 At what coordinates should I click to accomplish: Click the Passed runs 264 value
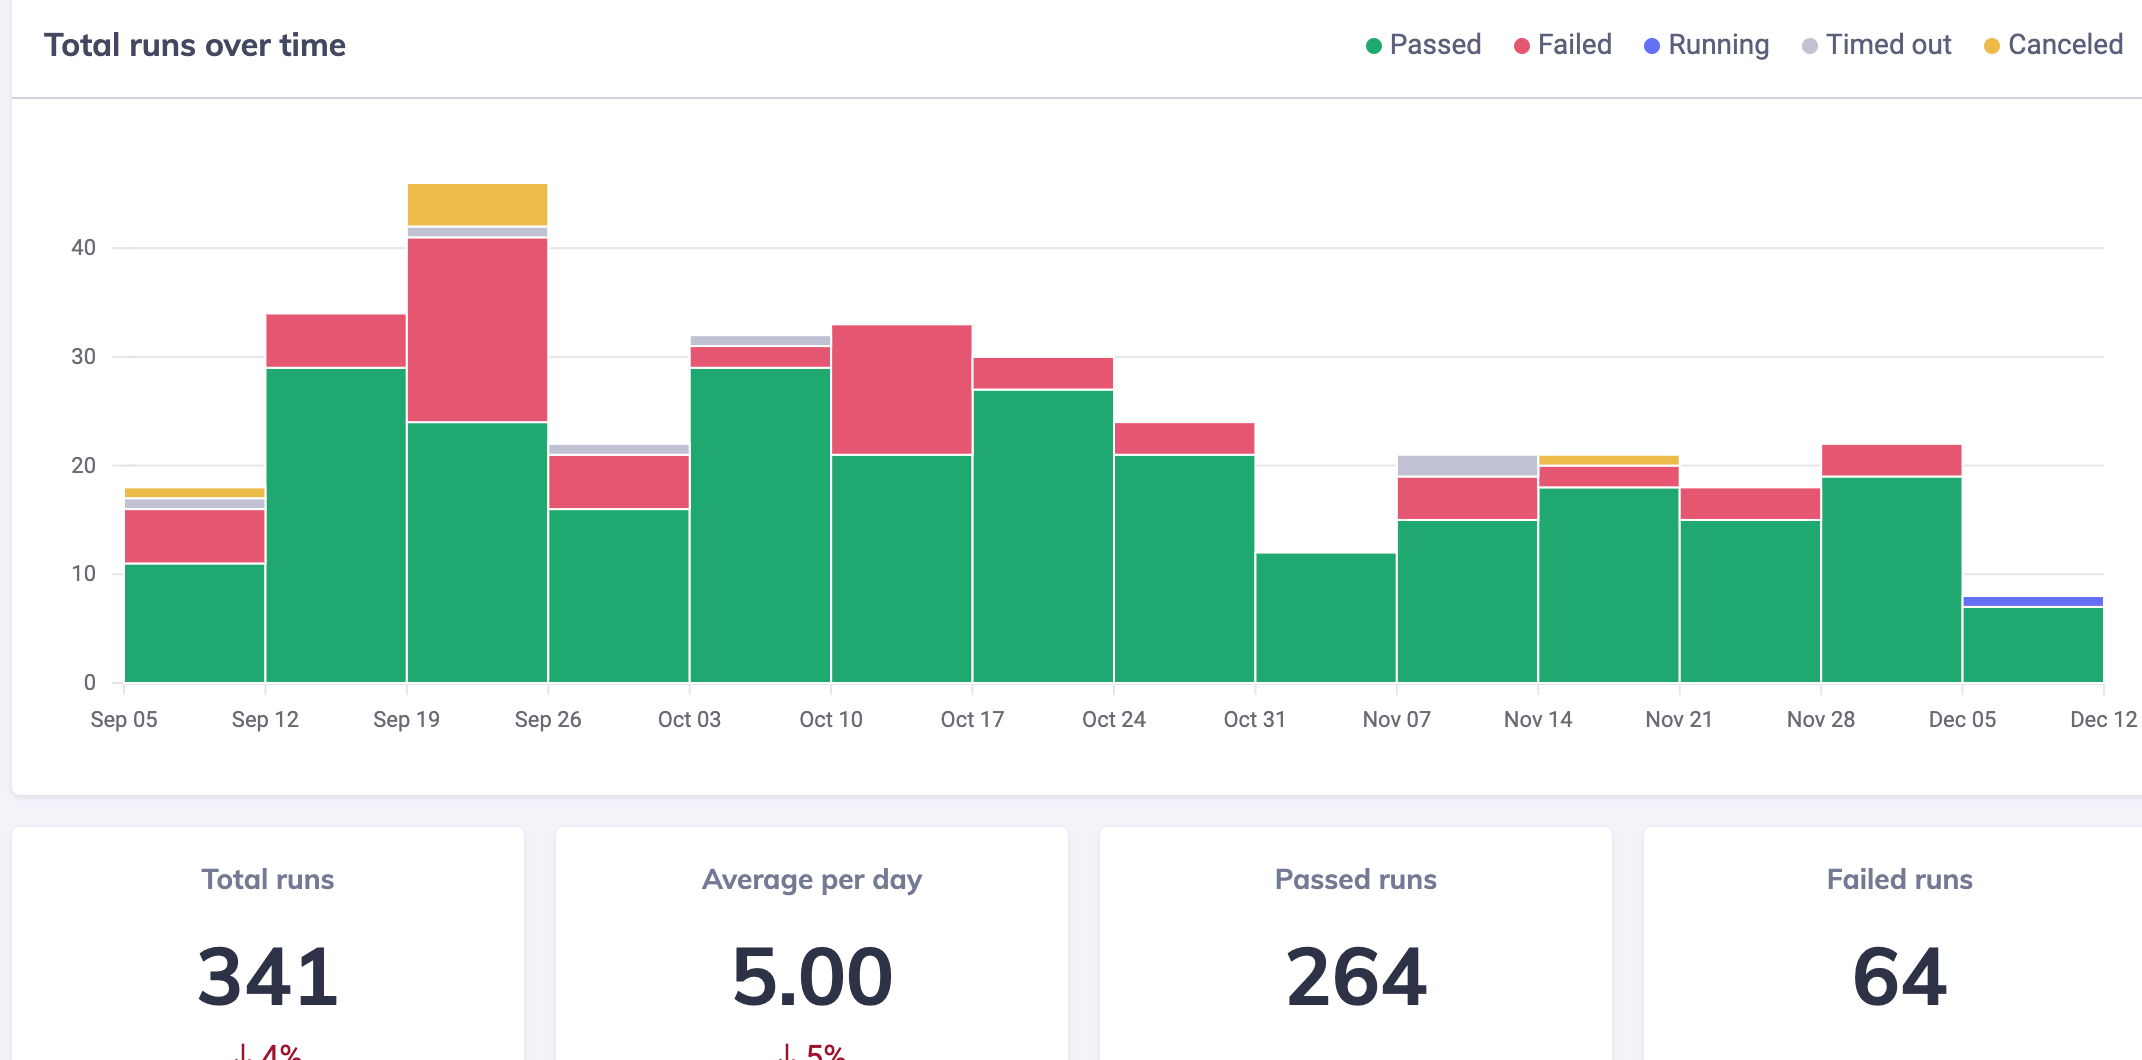point(1356,976)
